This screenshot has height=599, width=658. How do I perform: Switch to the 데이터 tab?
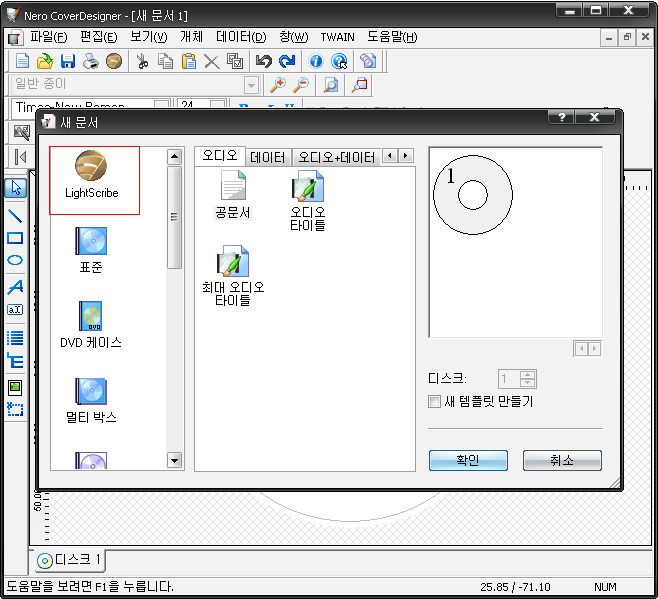tap(267, 158)
